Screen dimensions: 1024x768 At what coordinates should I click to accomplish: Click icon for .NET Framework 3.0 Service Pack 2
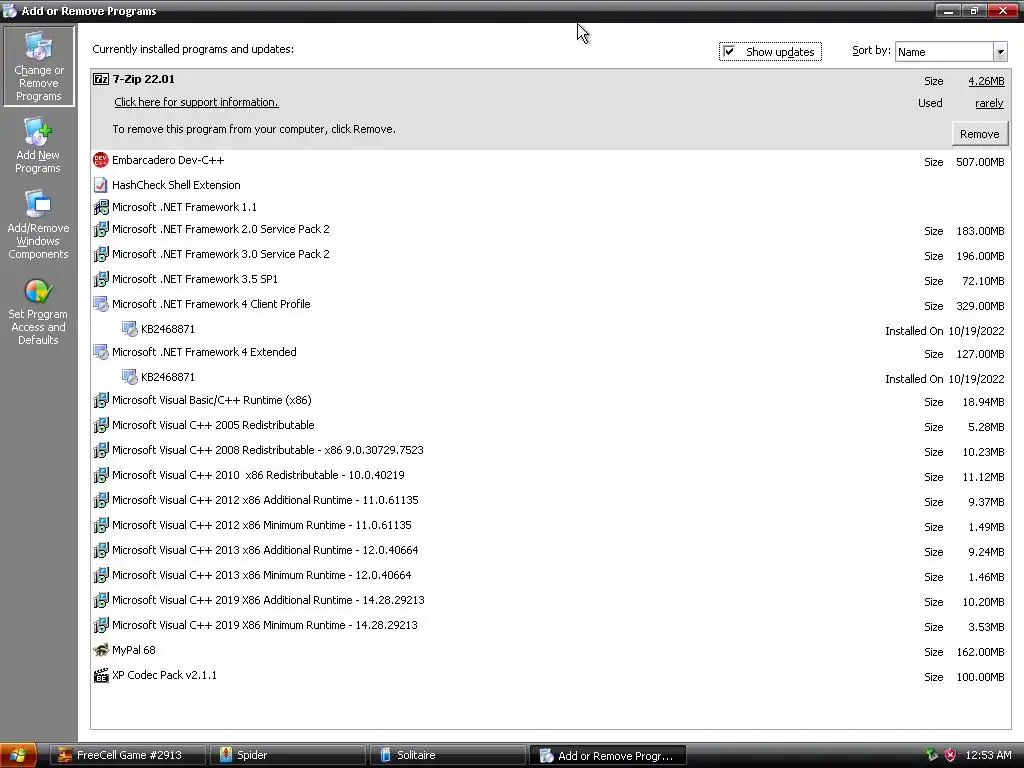(x=101, y=255)
